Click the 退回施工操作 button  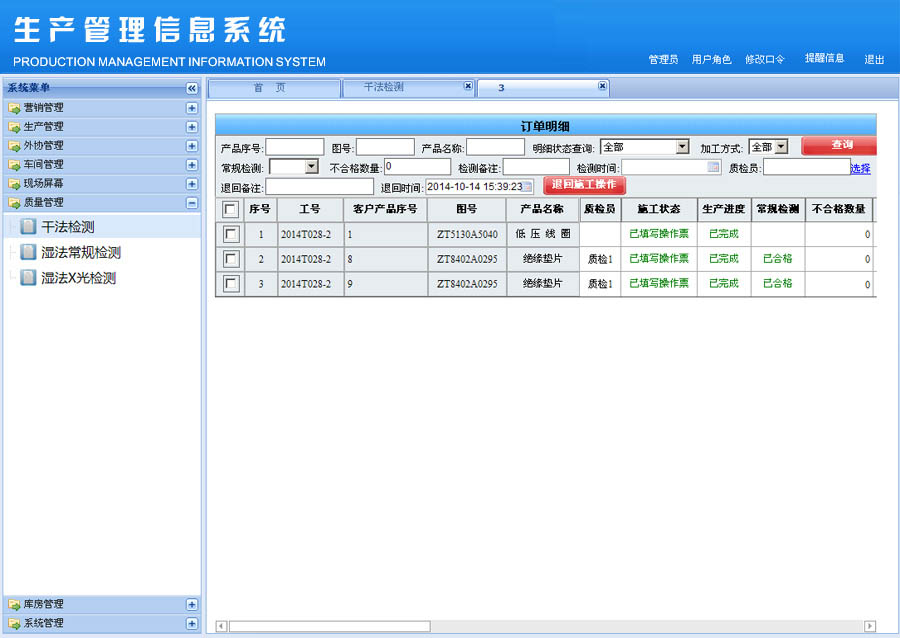point(584,185)
